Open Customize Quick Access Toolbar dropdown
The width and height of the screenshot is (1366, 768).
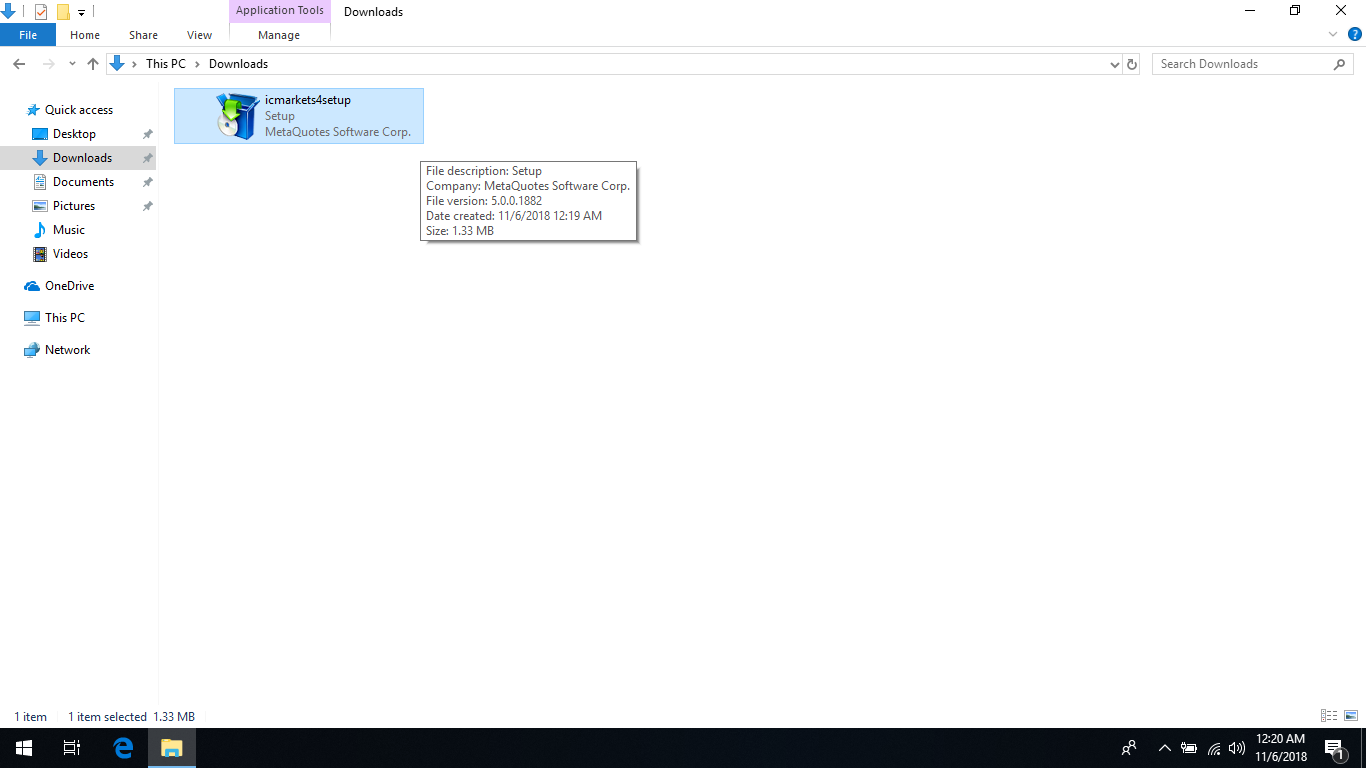[x=81, y=13]
